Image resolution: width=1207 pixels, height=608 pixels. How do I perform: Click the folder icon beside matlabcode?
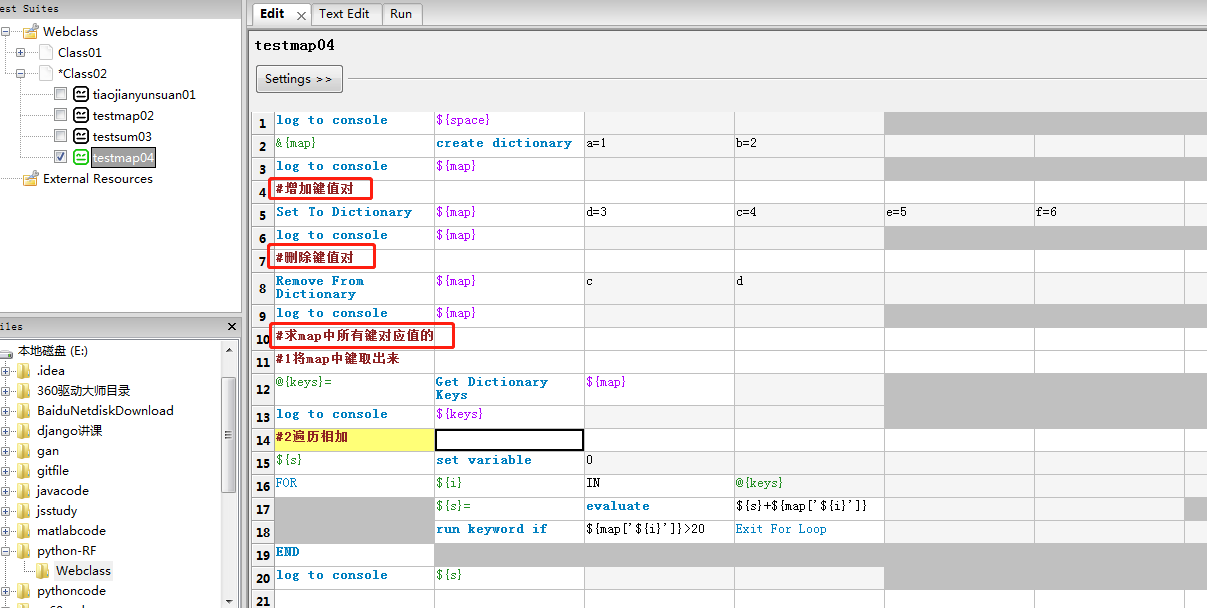(x=25, y=531)
